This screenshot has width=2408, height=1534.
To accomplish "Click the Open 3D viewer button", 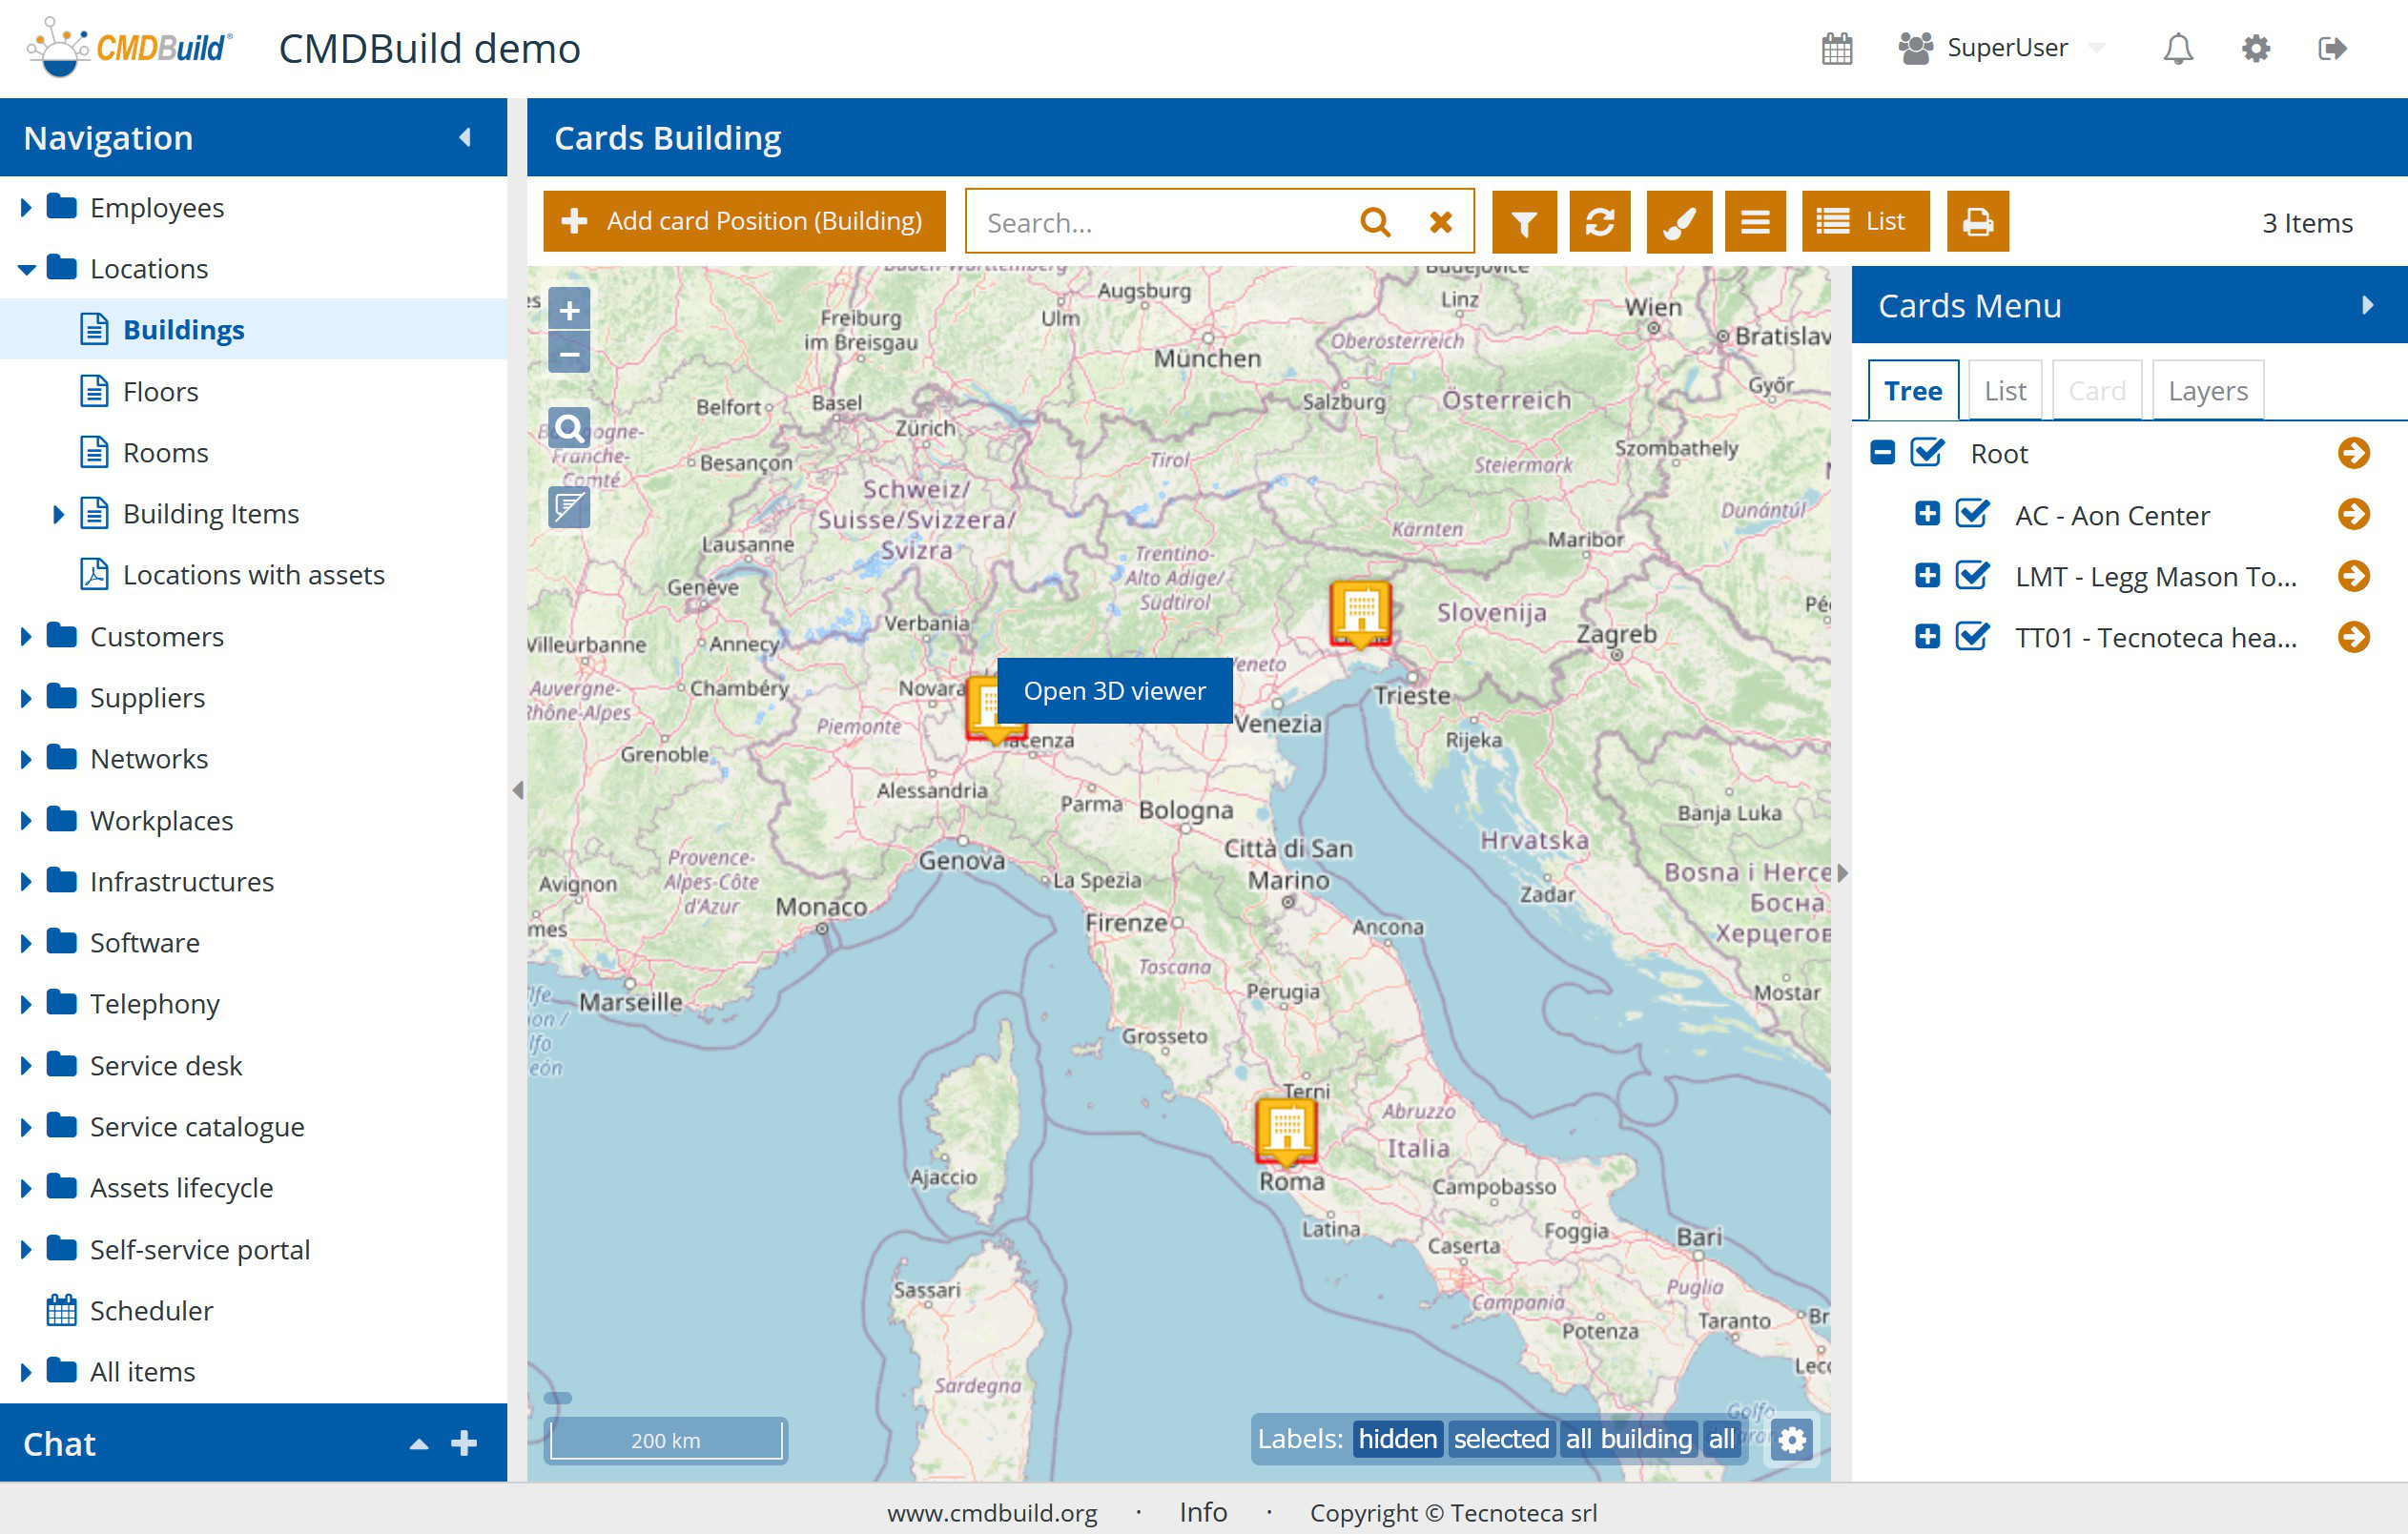I will click(x=1114, y=691).
